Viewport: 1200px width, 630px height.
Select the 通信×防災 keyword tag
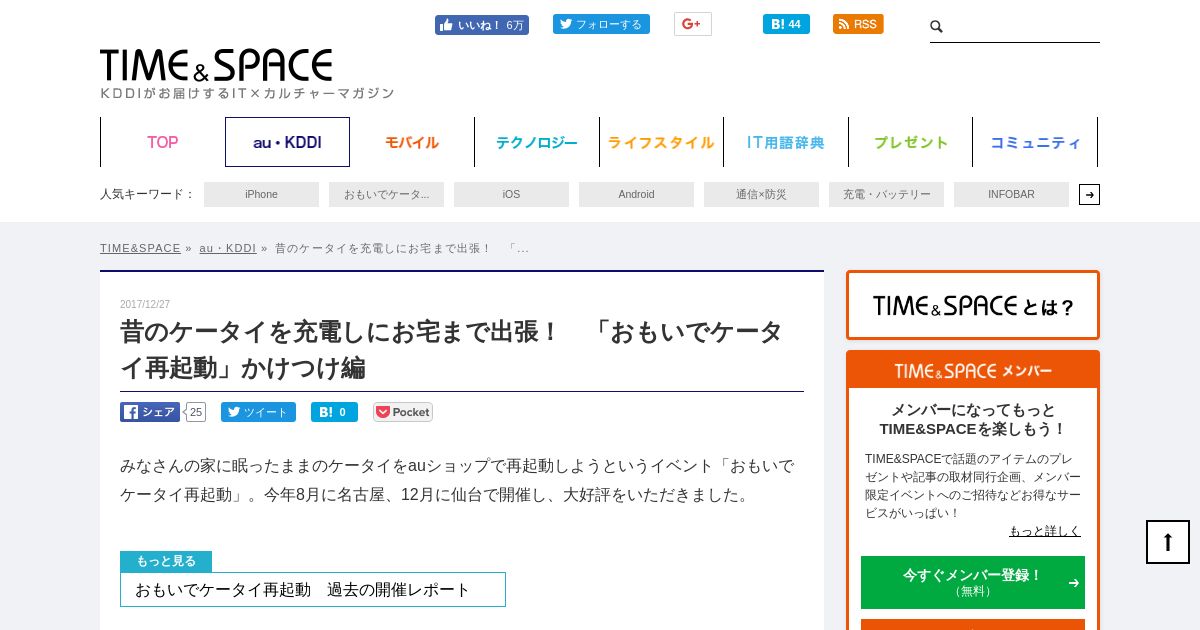point(761,194)
